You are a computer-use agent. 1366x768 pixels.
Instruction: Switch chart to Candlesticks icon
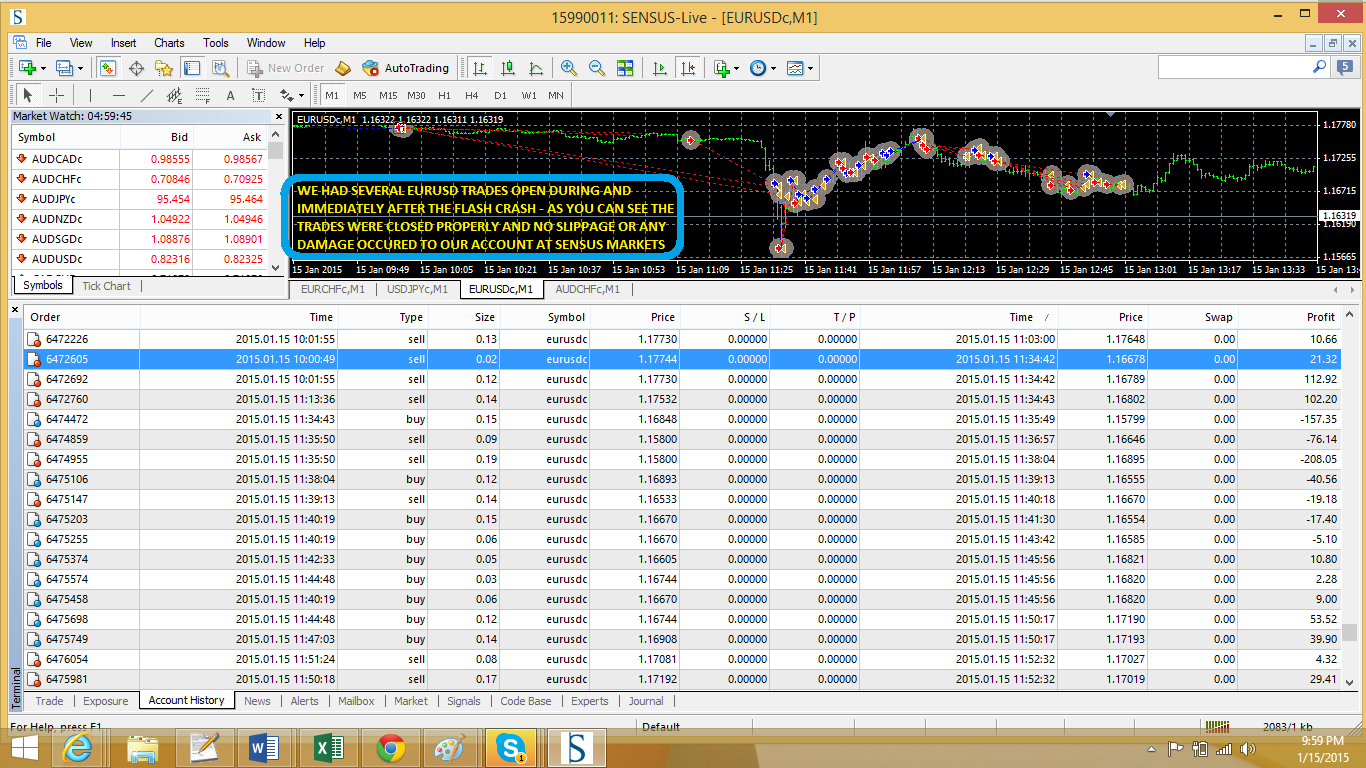coord(508,68)
